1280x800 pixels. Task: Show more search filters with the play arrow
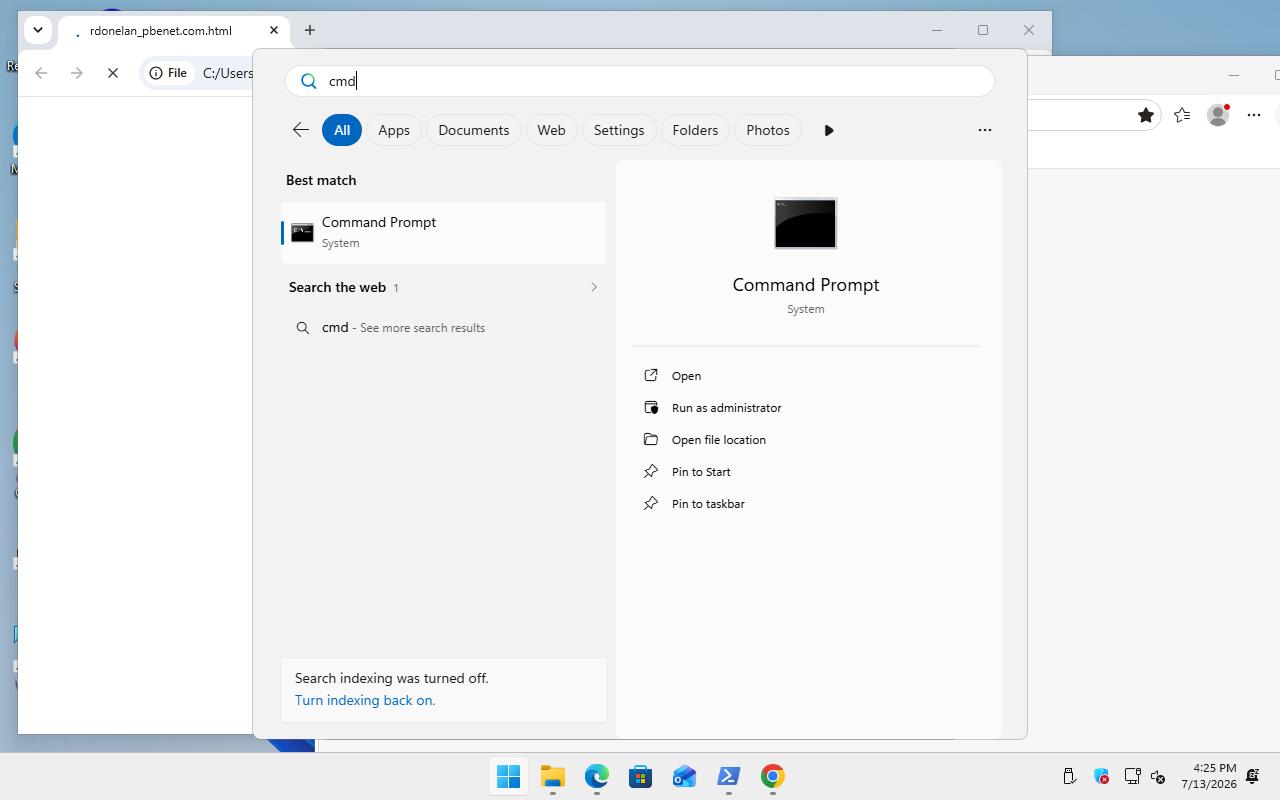click(x=829, y=130)
